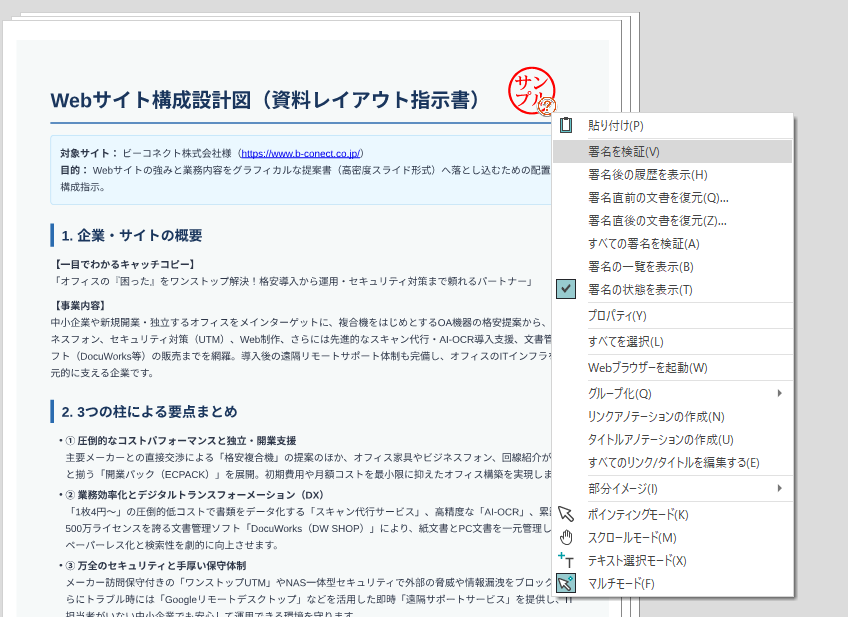
Task: Select the pointing mode arrow icon
Action: (566, 514)
